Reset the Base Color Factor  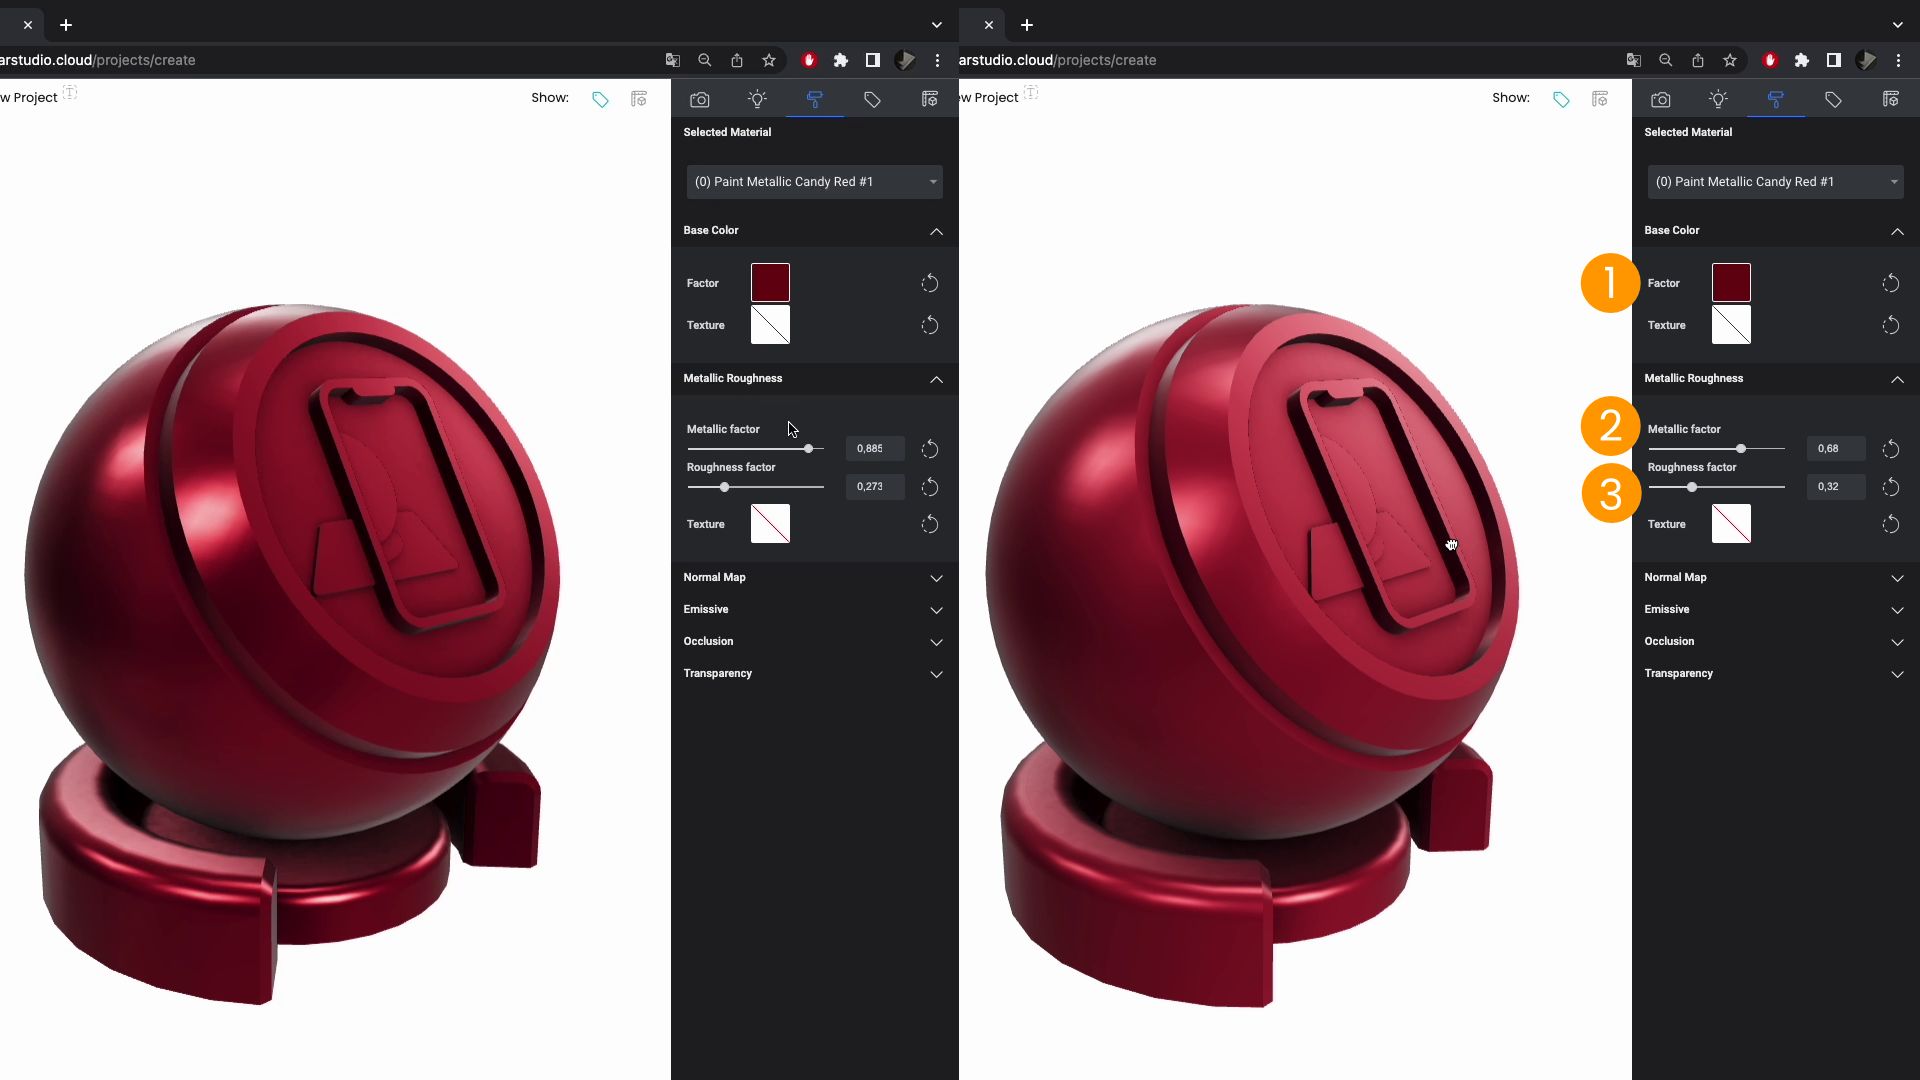929,283
